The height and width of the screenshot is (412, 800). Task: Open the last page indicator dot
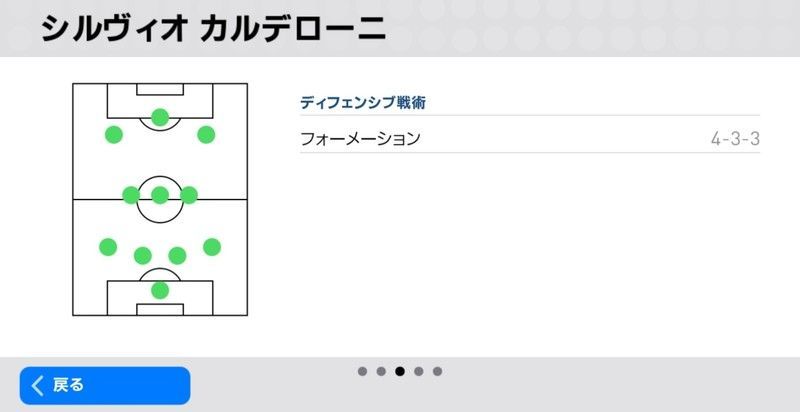click(x=438, y=371)
